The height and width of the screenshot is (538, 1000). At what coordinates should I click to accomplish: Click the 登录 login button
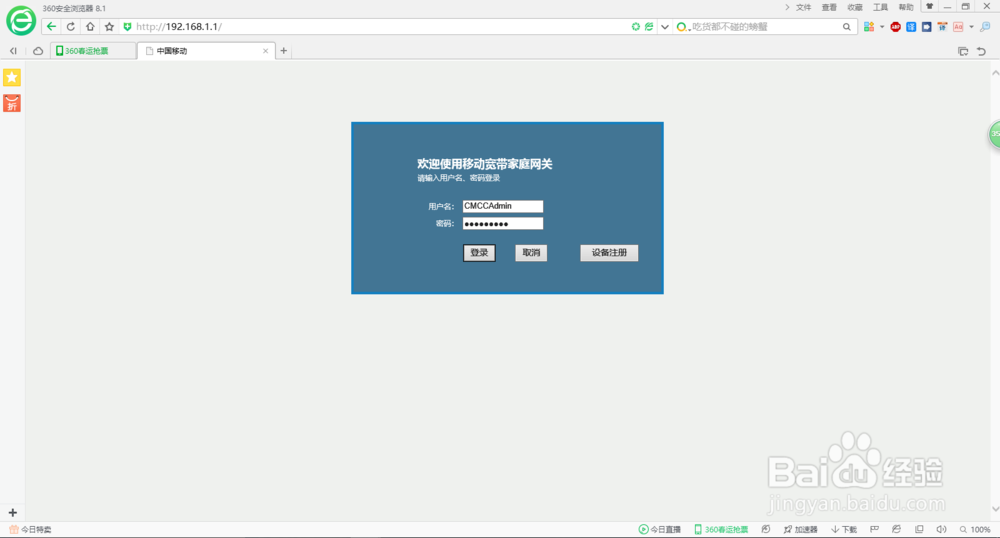tap(479, 252)
